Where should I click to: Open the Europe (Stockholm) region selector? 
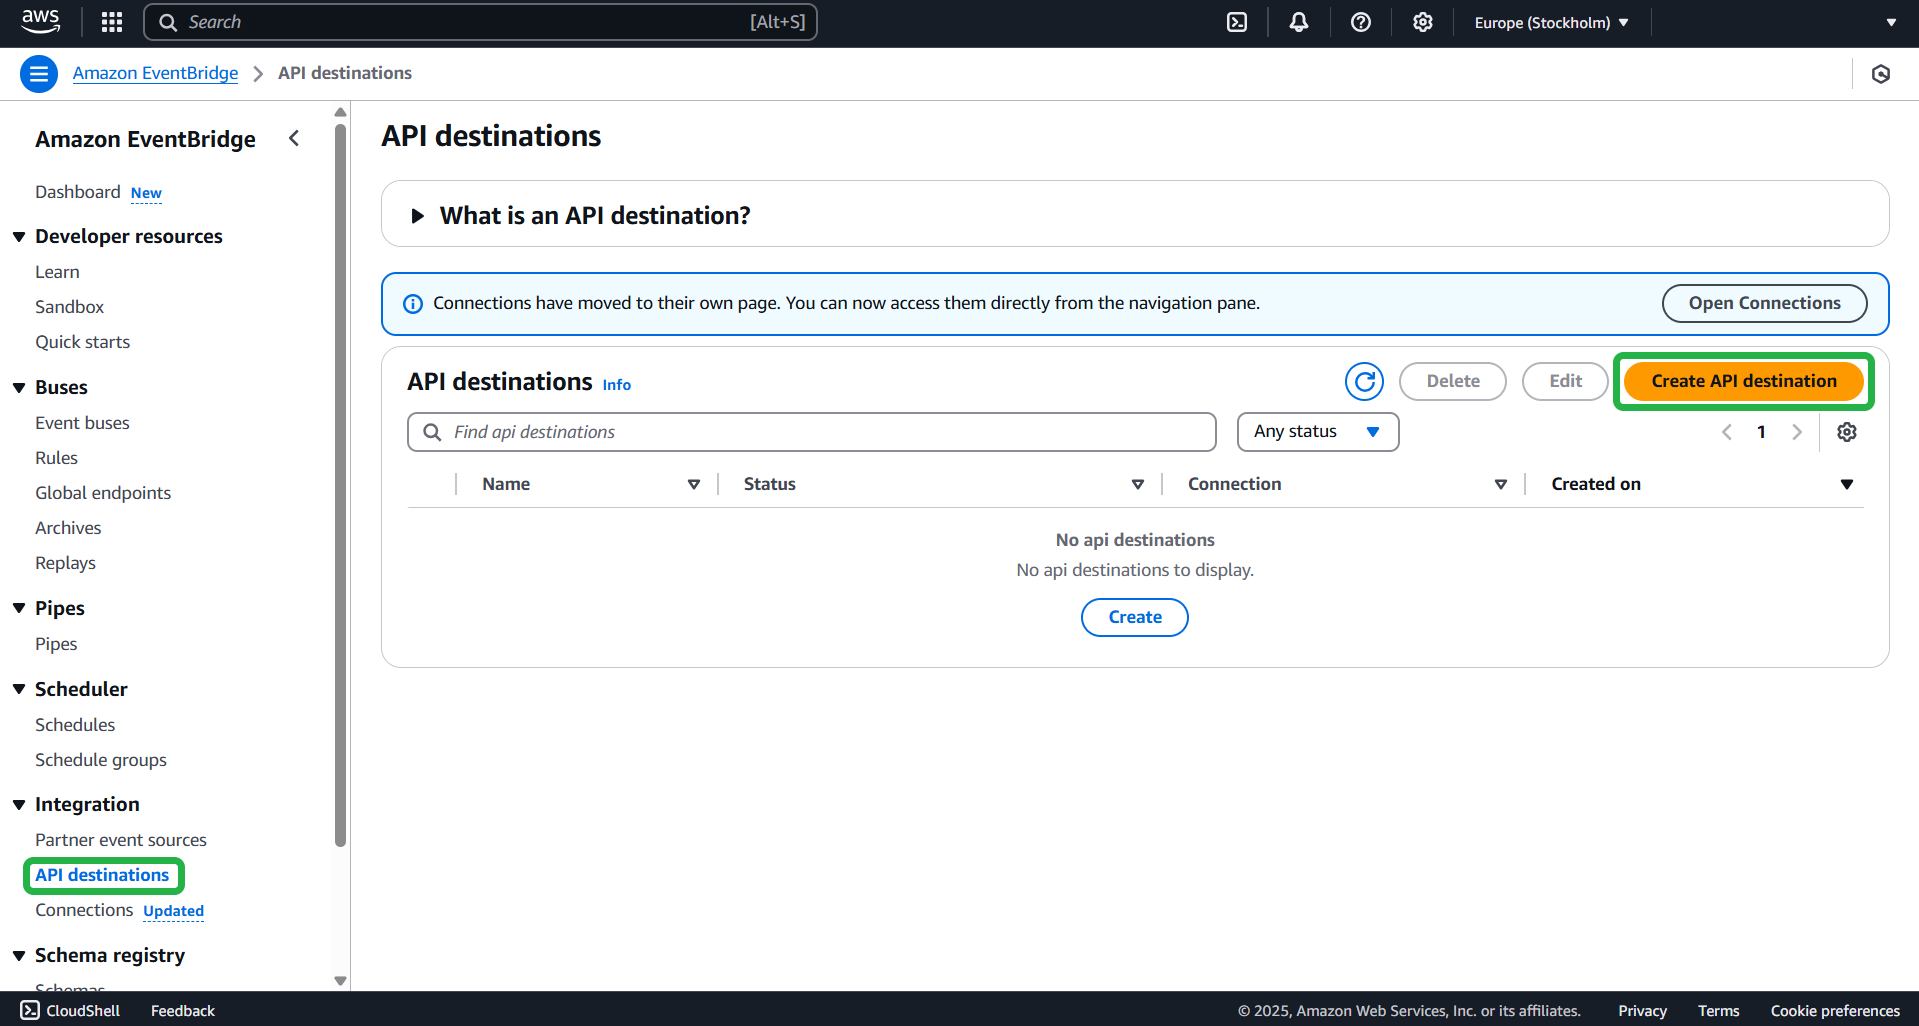[1550, 22]
